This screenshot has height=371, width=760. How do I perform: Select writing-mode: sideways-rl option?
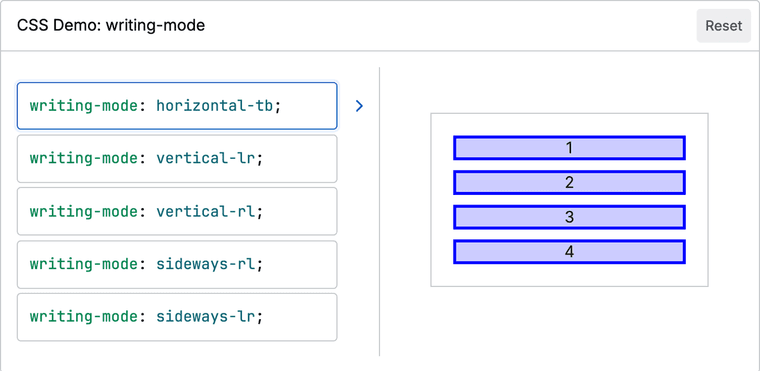177,264
